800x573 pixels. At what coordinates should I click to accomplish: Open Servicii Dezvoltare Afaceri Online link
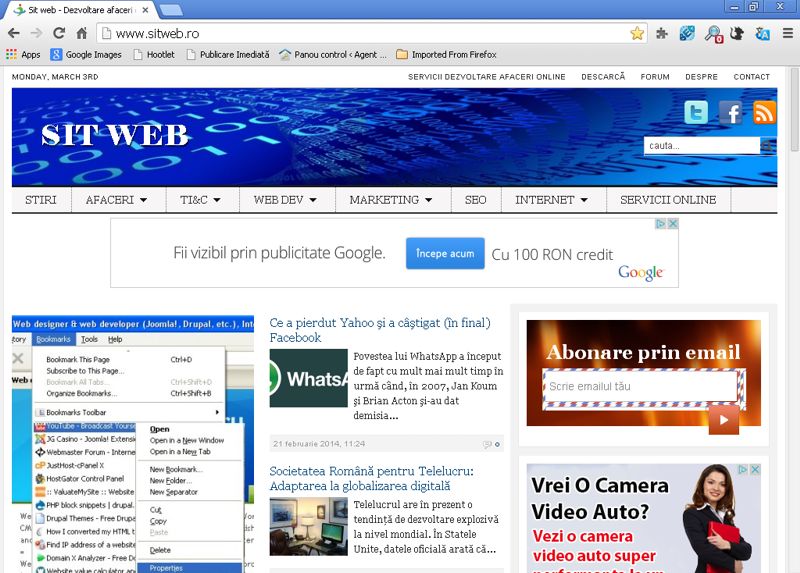[x=487, y=77]
